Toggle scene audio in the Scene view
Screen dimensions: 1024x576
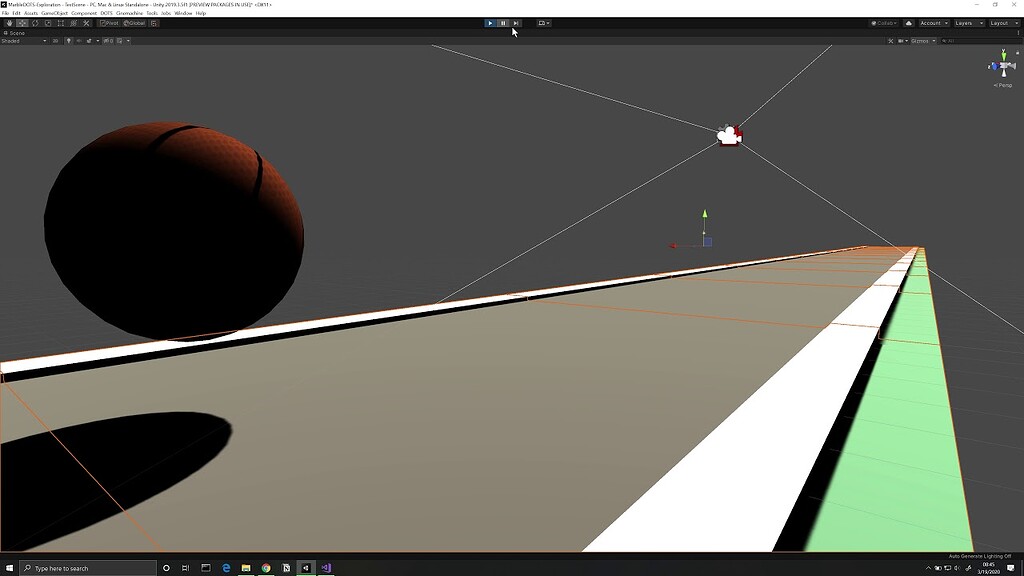(79, 41)
